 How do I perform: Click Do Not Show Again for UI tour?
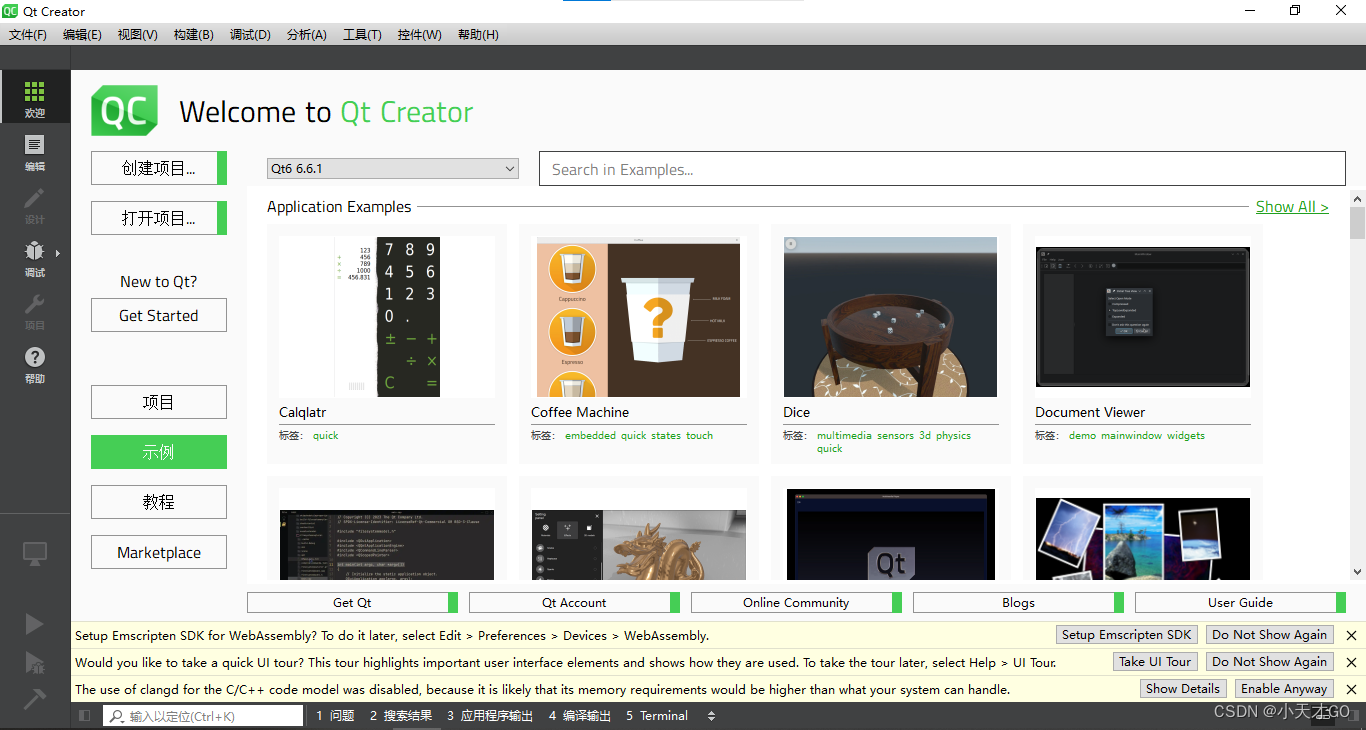[1270, 662]
